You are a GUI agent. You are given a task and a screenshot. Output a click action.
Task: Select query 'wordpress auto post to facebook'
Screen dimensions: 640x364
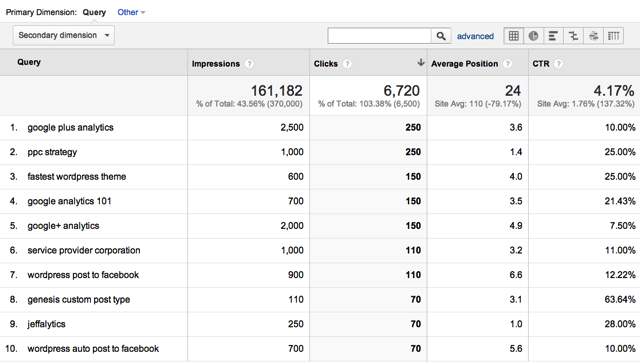(93, 348)
